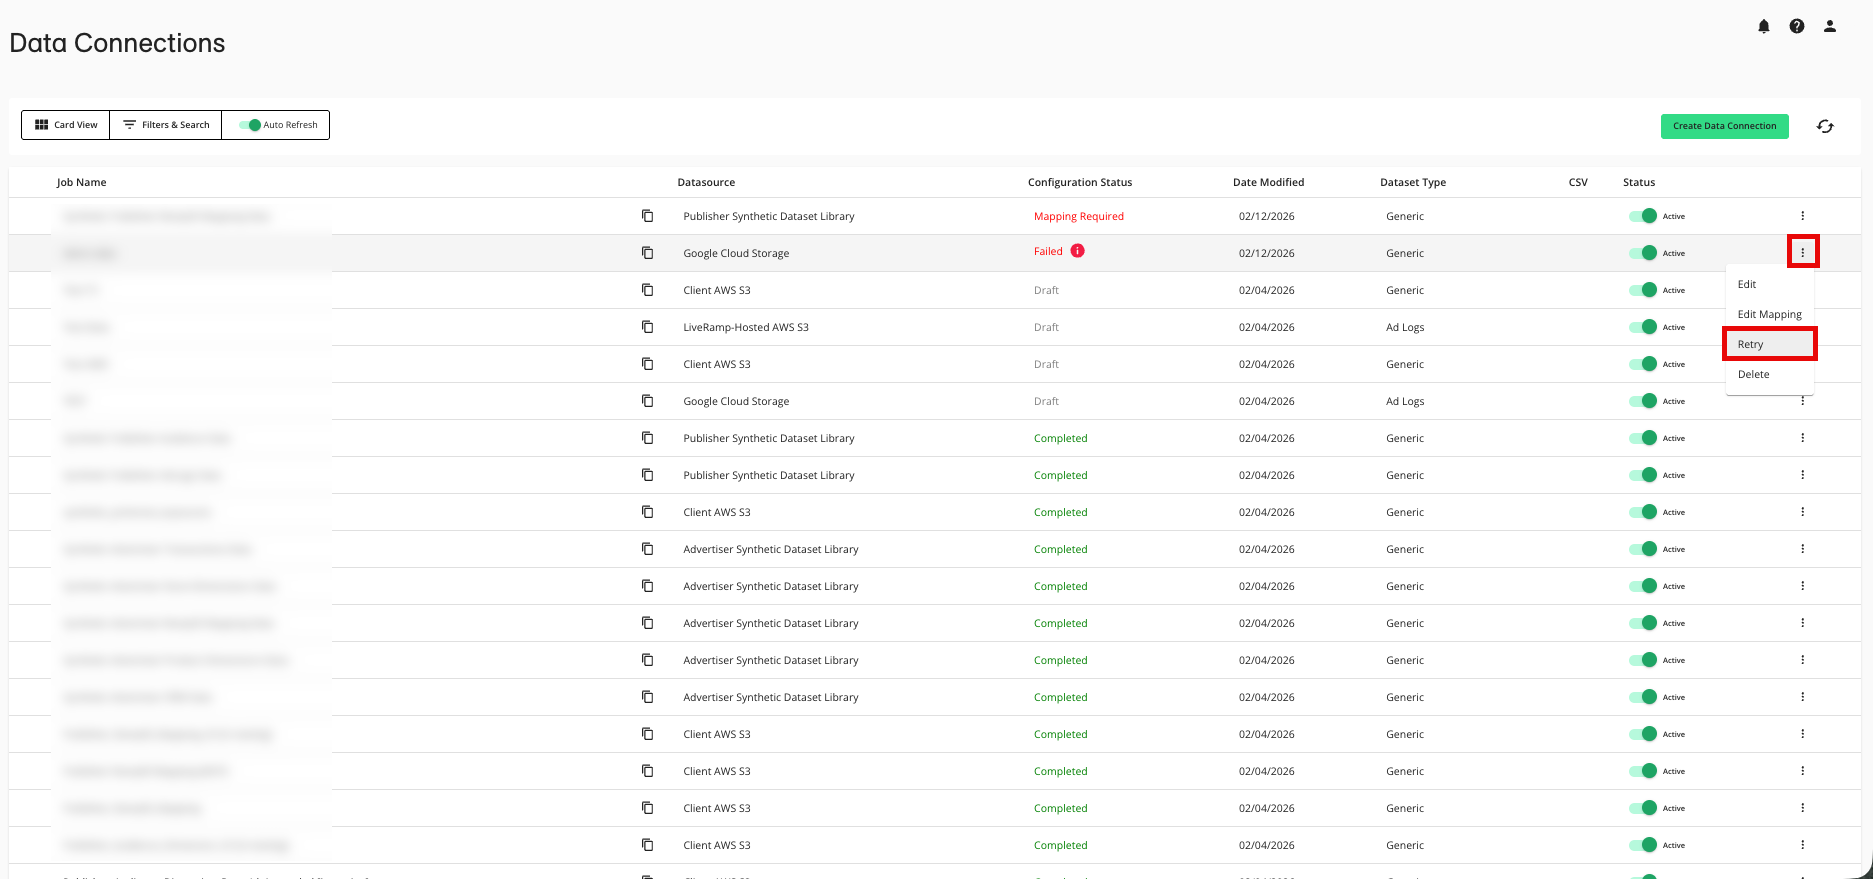1873x879 pixels.
Task: Copy job name in the Mapping Required row
Action: click(648, 216)
